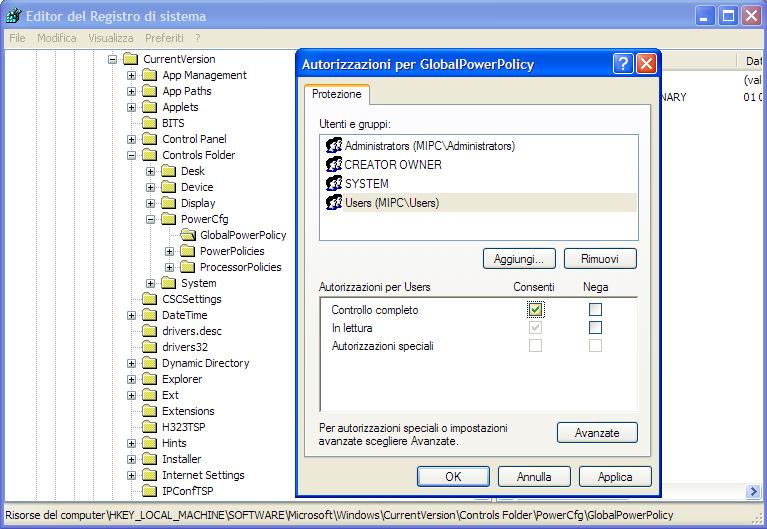Toggle Nega for Controllo completo
Image resolution: width=767 pixels, height=529 pixels.
pos(595,309)
